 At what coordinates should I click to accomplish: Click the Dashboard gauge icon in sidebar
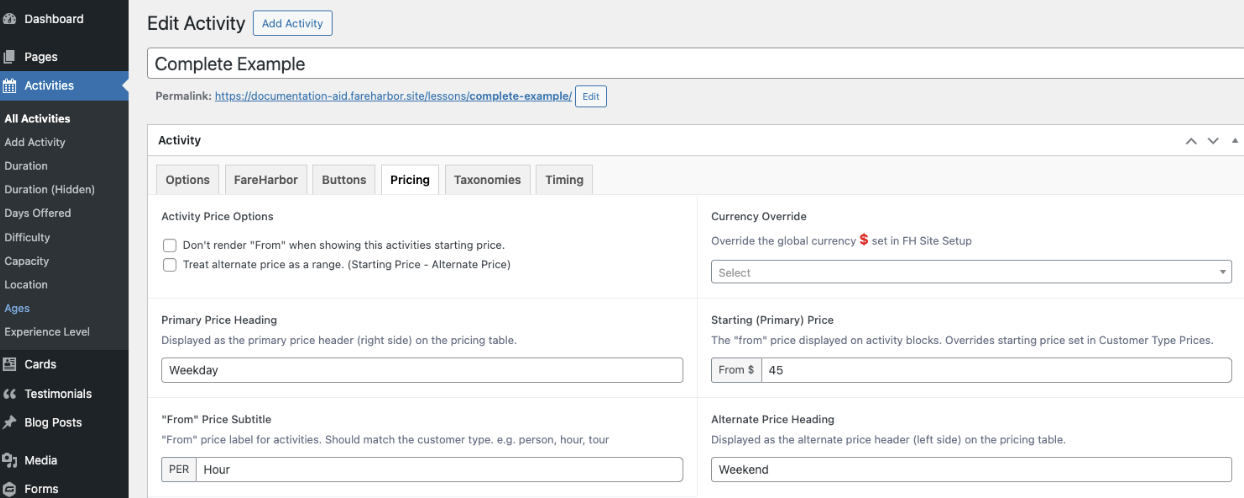click(8, 19)
